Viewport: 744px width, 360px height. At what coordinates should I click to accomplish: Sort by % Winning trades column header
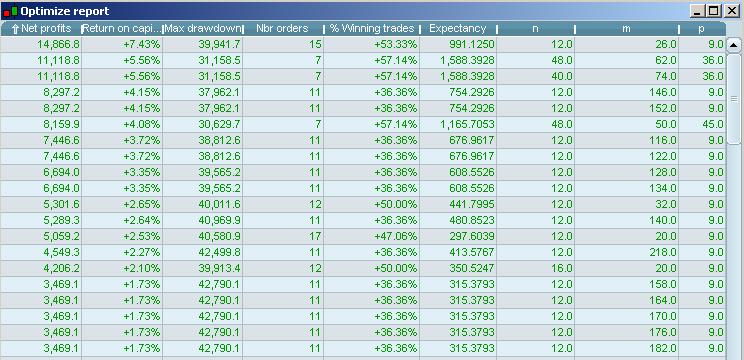point(372,28)
